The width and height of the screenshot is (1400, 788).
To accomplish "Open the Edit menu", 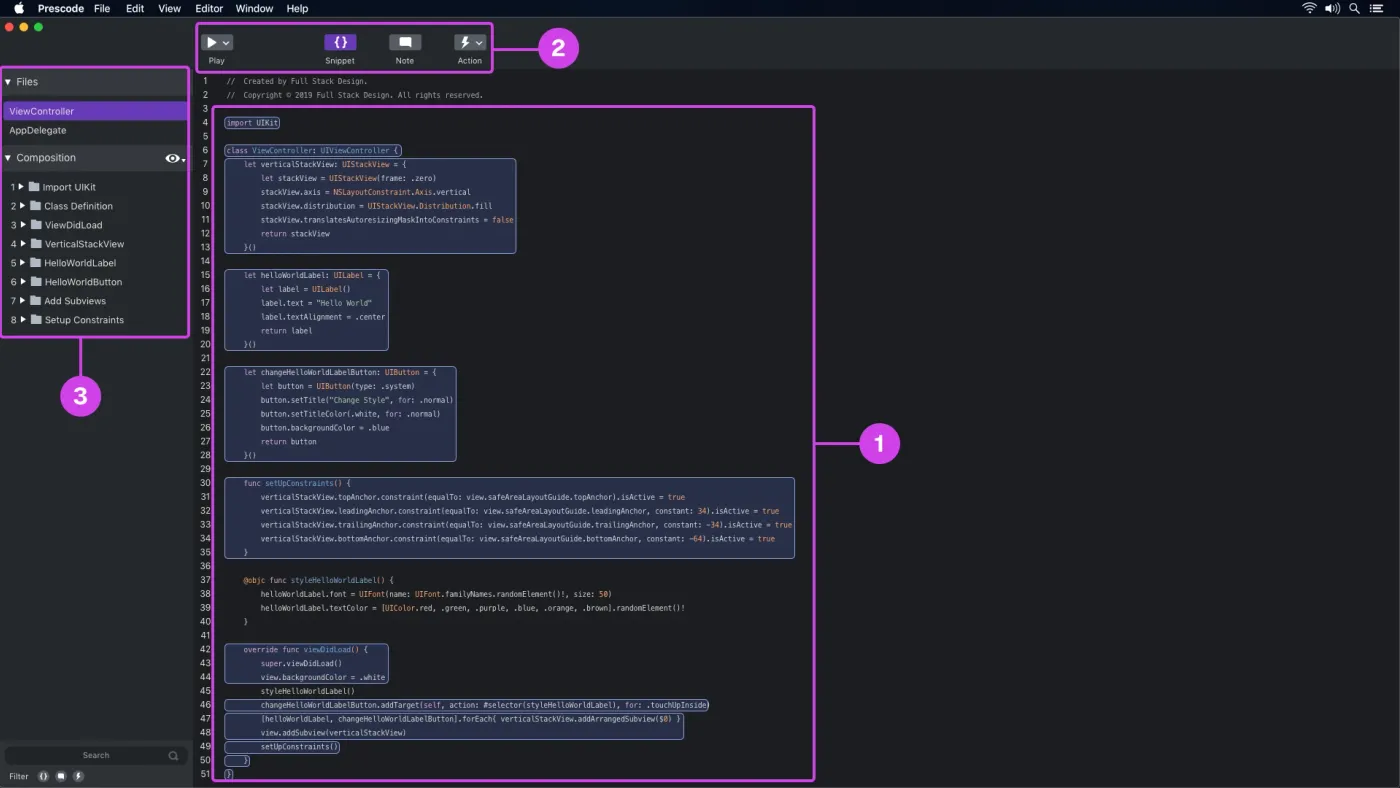I will pyautogui.click(x=135, y=8).
